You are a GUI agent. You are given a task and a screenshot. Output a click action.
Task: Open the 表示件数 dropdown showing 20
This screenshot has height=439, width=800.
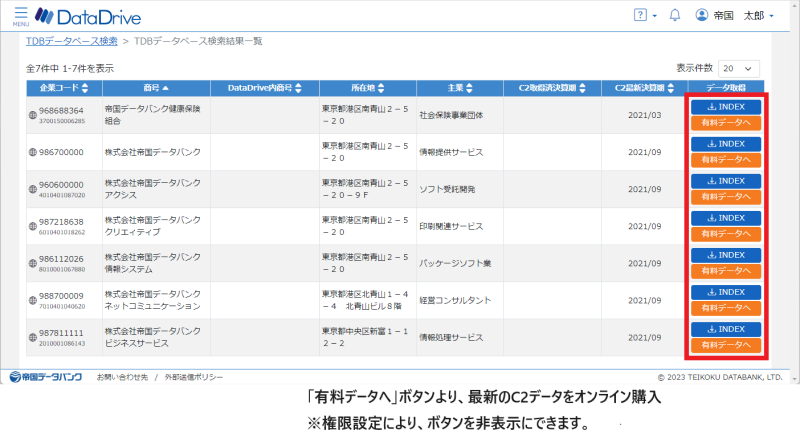(738, 68)
